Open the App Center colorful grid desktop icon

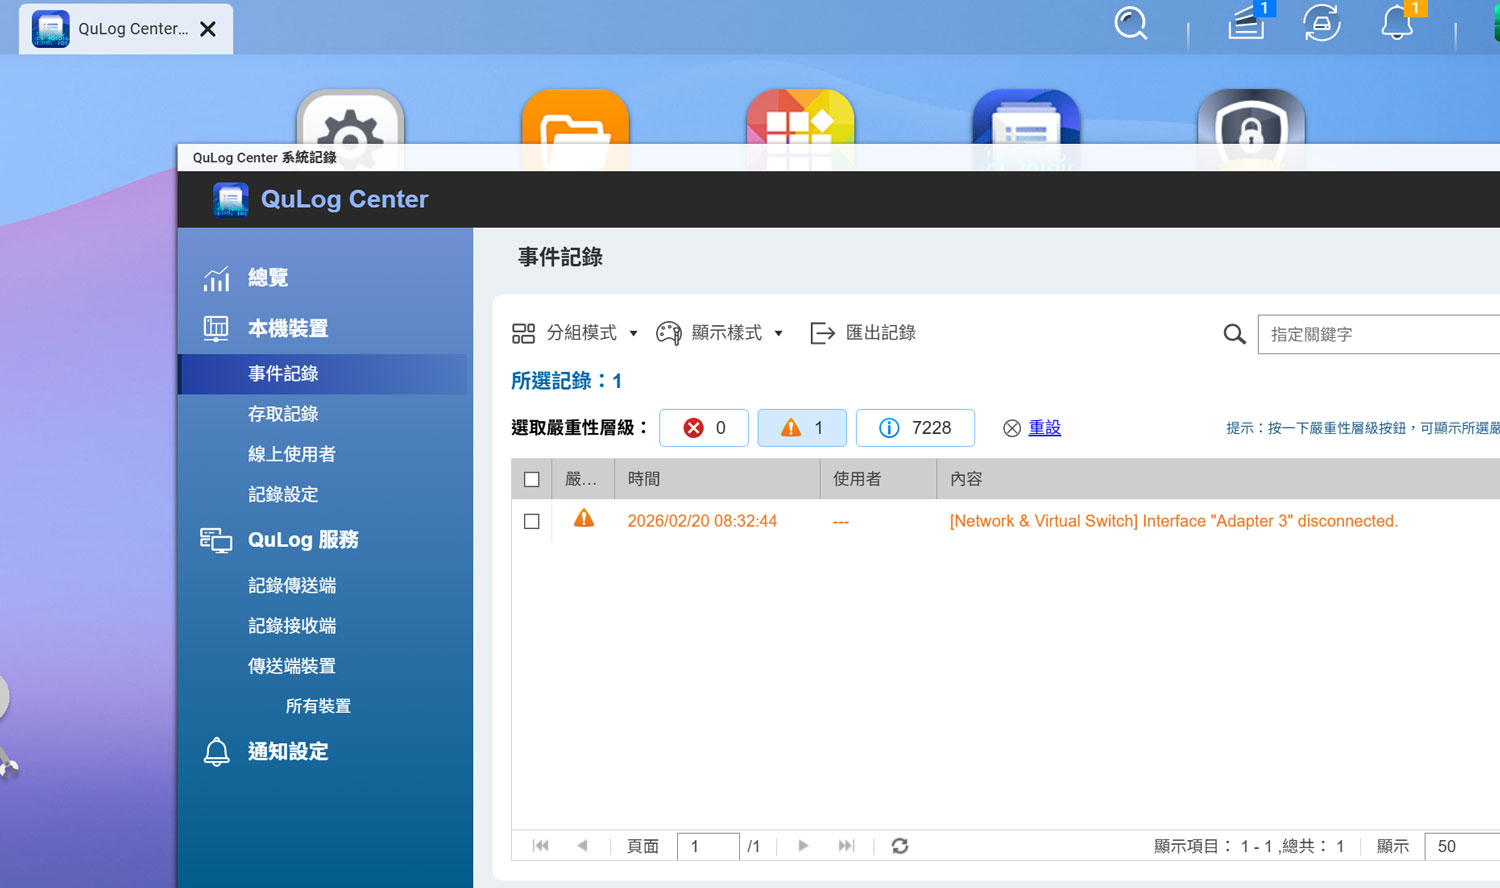click(800, 130)
